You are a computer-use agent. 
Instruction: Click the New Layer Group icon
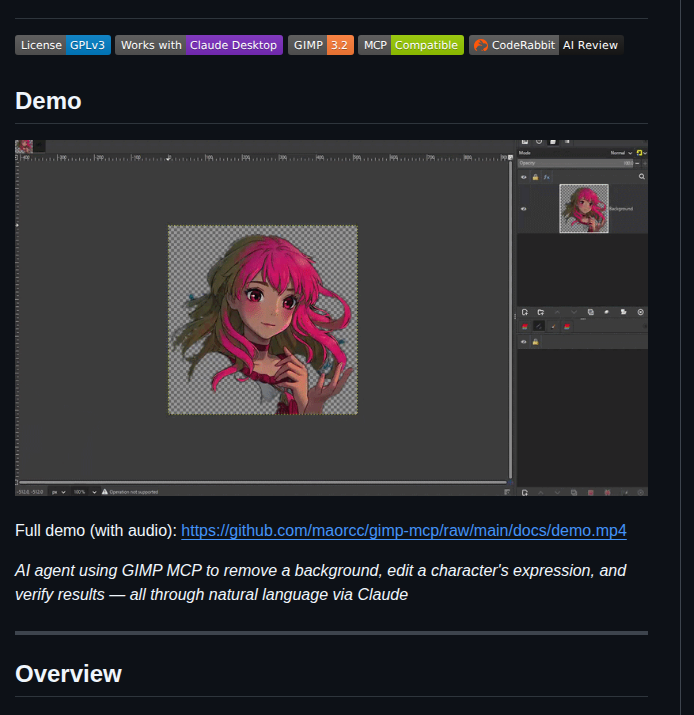(x=541, y=312)
